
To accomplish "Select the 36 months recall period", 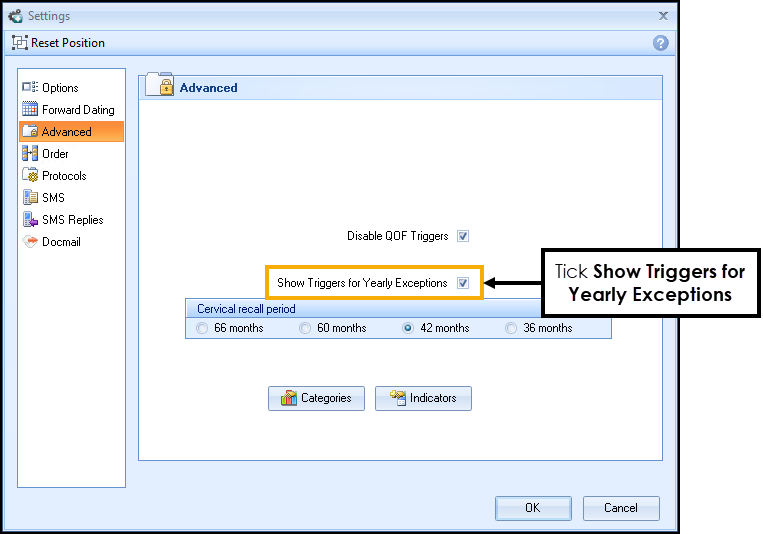I will click(x=512, y=328).
